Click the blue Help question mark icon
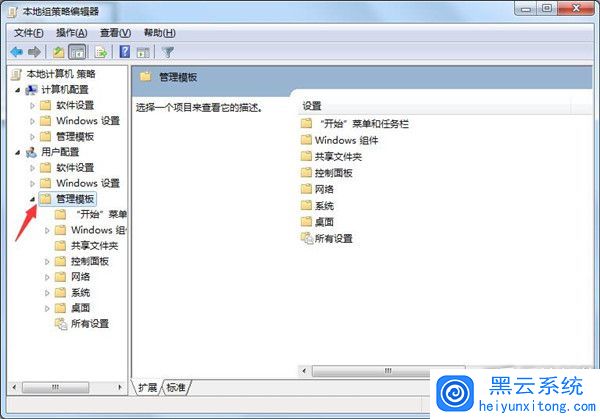This screenshot has height=419, width=600. [x=125, y=52]
